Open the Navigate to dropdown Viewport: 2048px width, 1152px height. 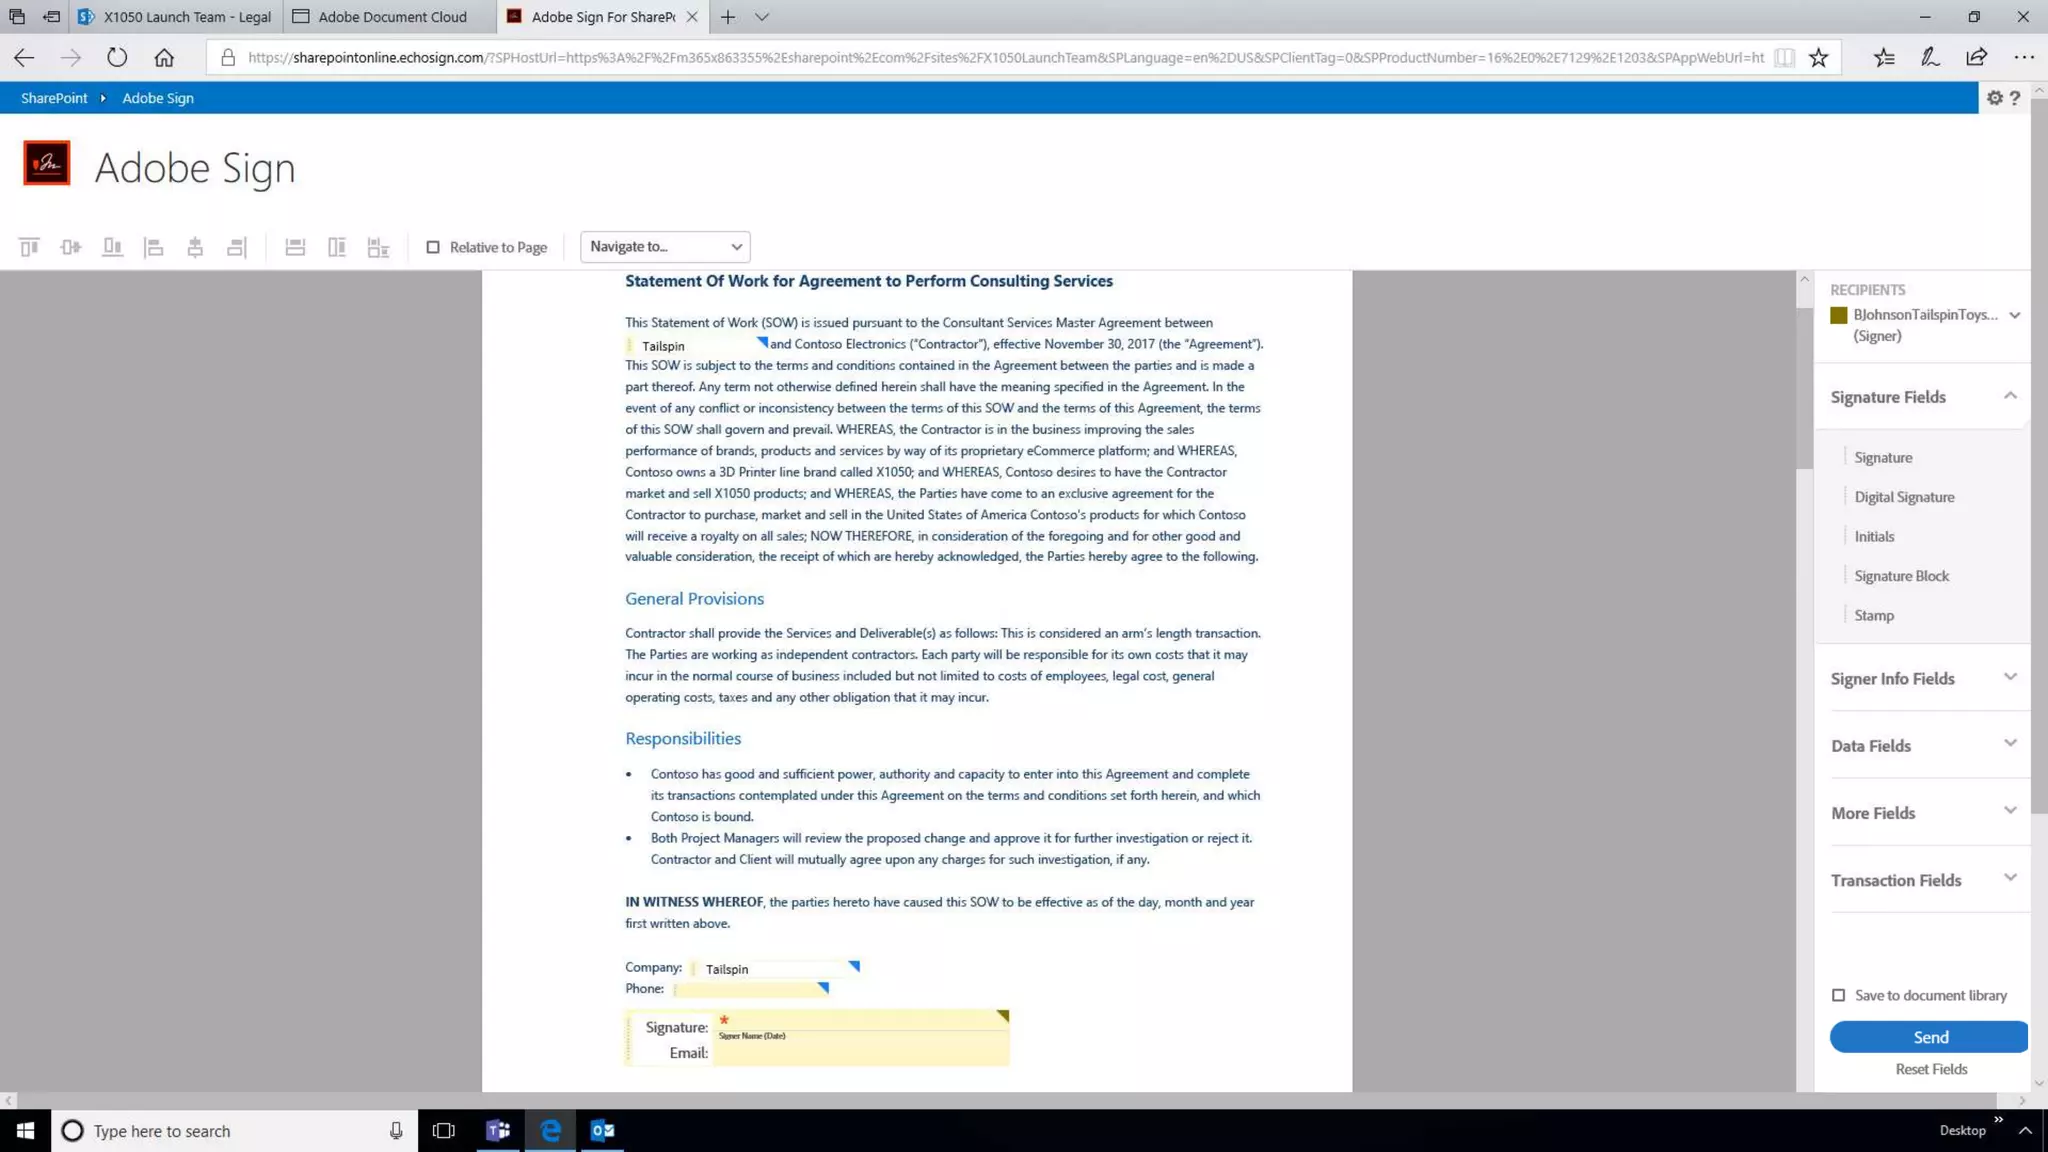(665, 247)
